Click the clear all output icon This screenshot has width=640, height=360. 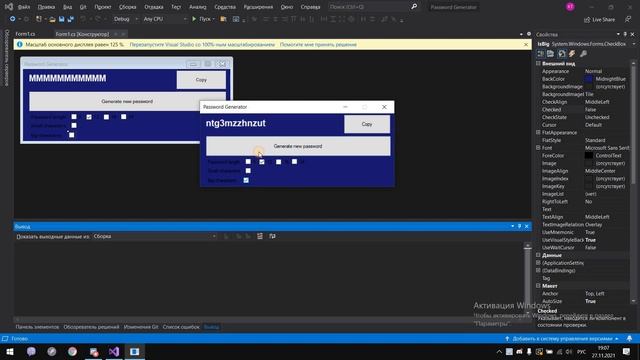[260, 236]
